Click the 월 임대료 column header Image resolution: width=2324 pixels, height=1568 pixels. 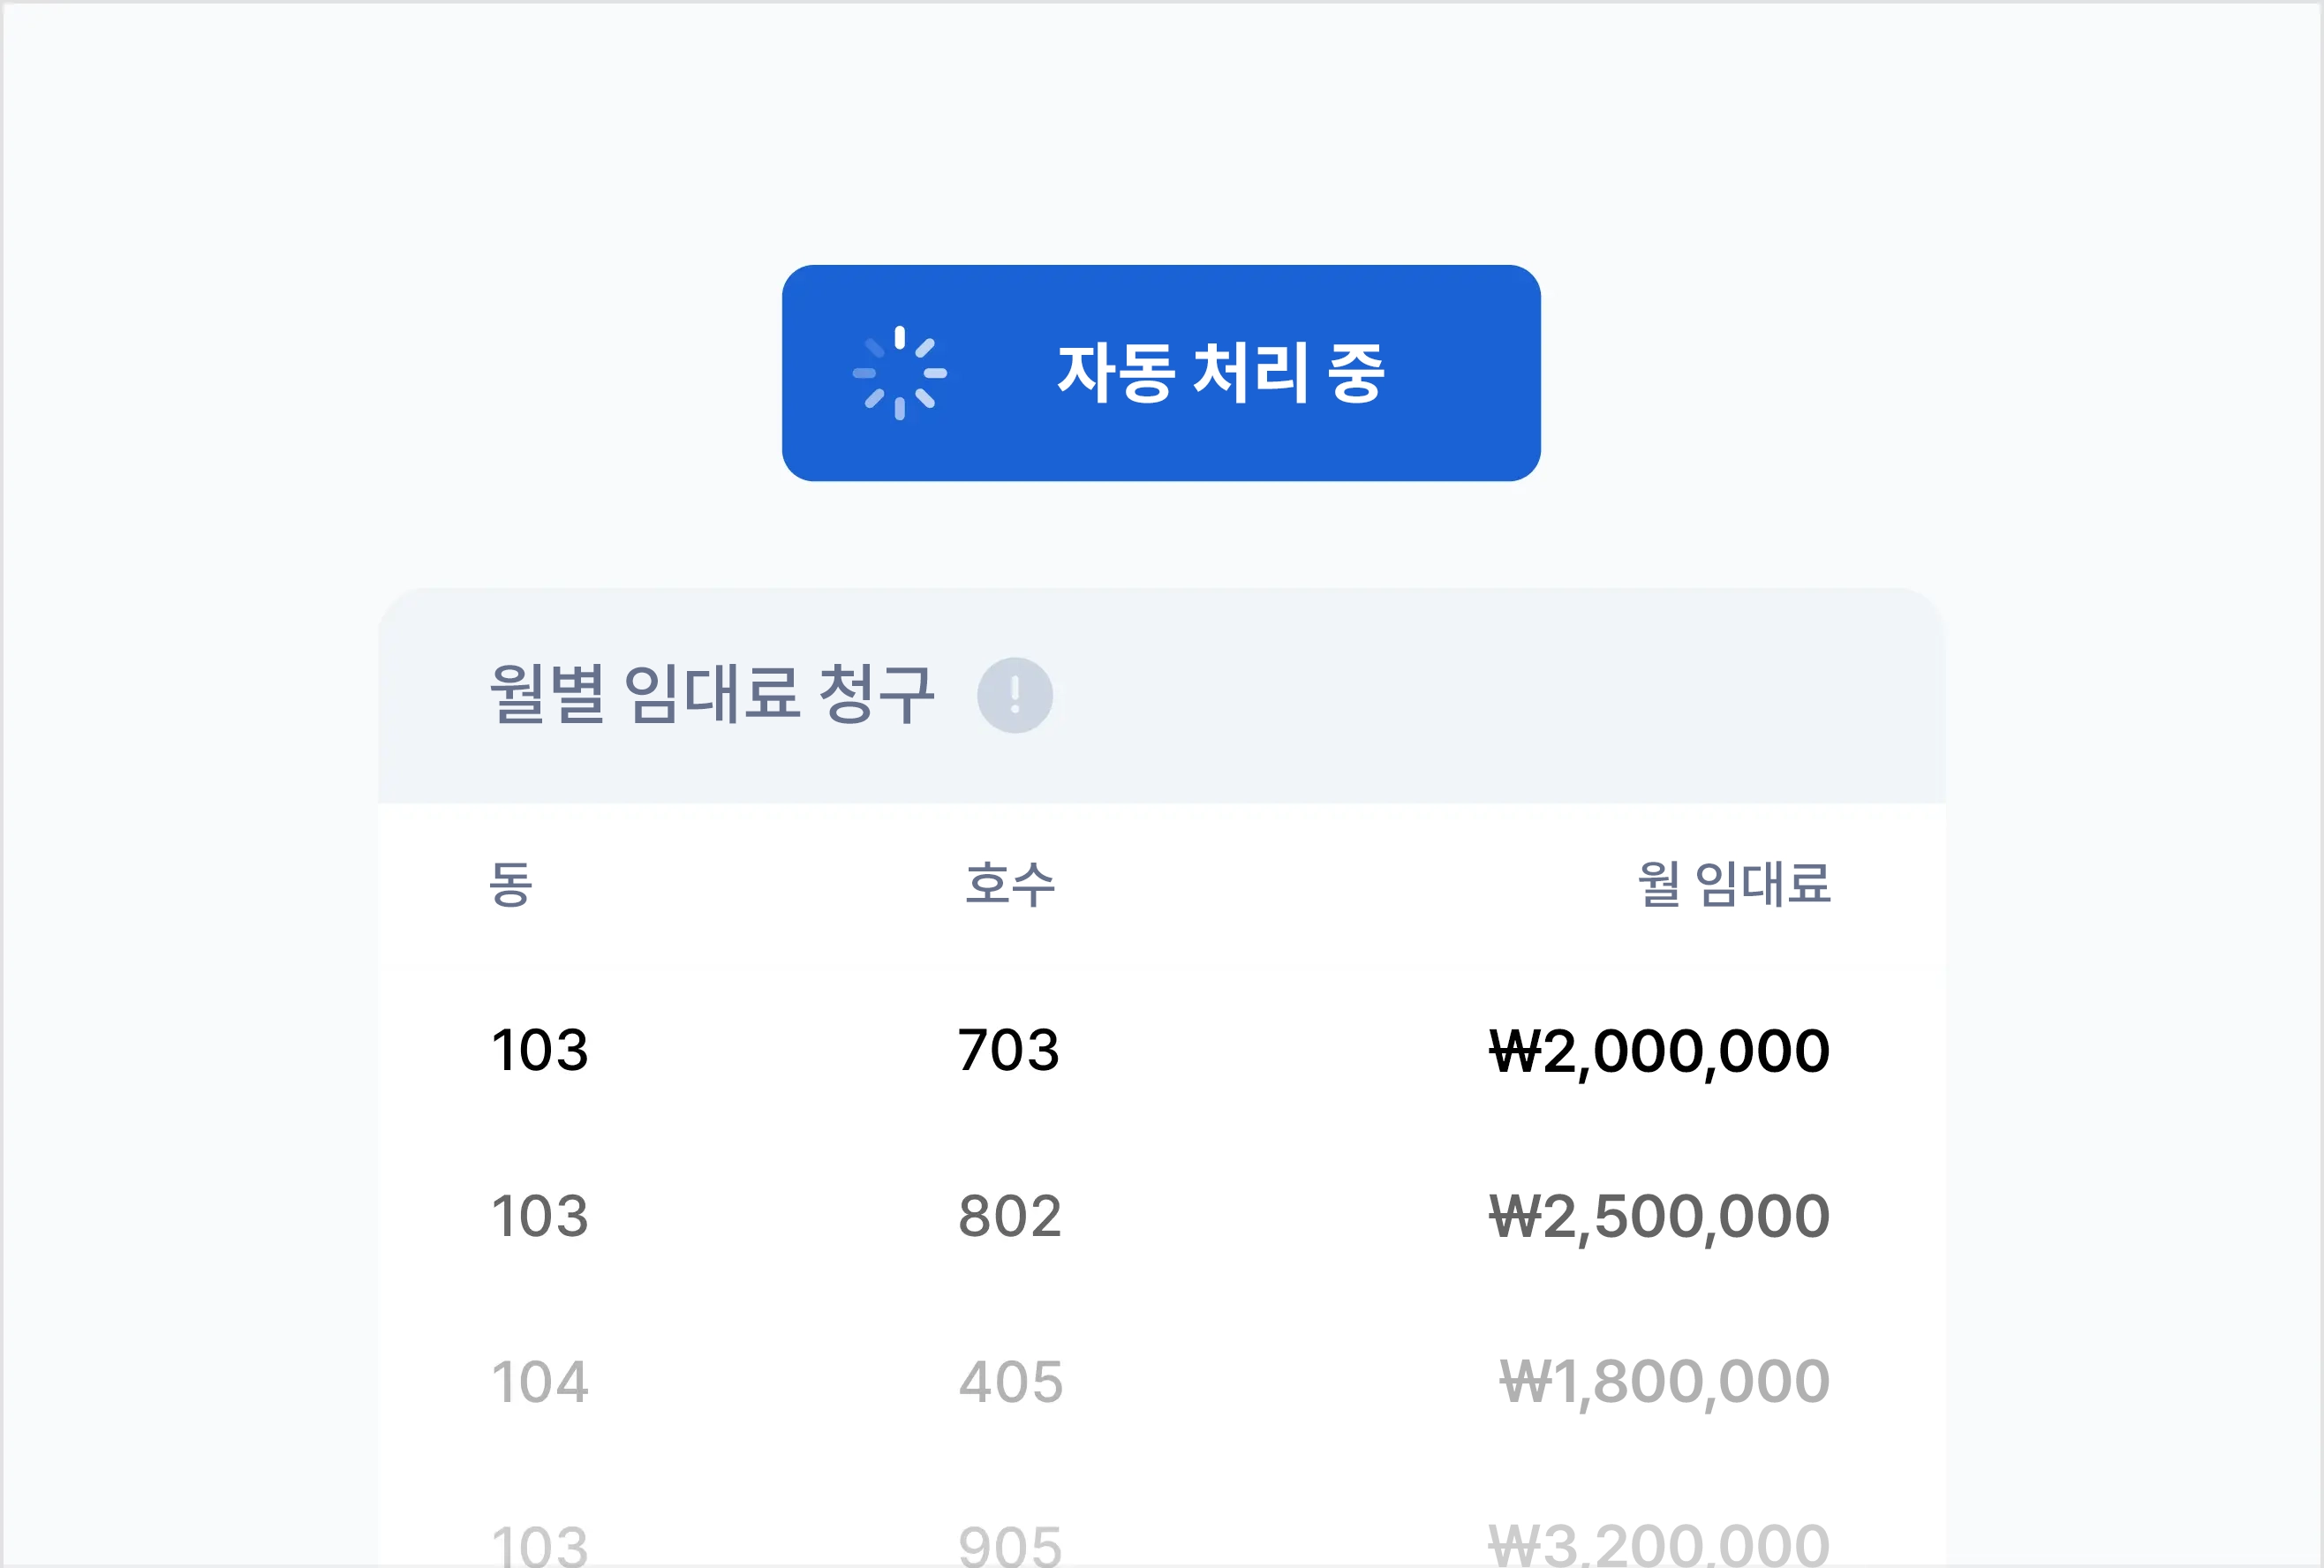[x=1733, y=885]
